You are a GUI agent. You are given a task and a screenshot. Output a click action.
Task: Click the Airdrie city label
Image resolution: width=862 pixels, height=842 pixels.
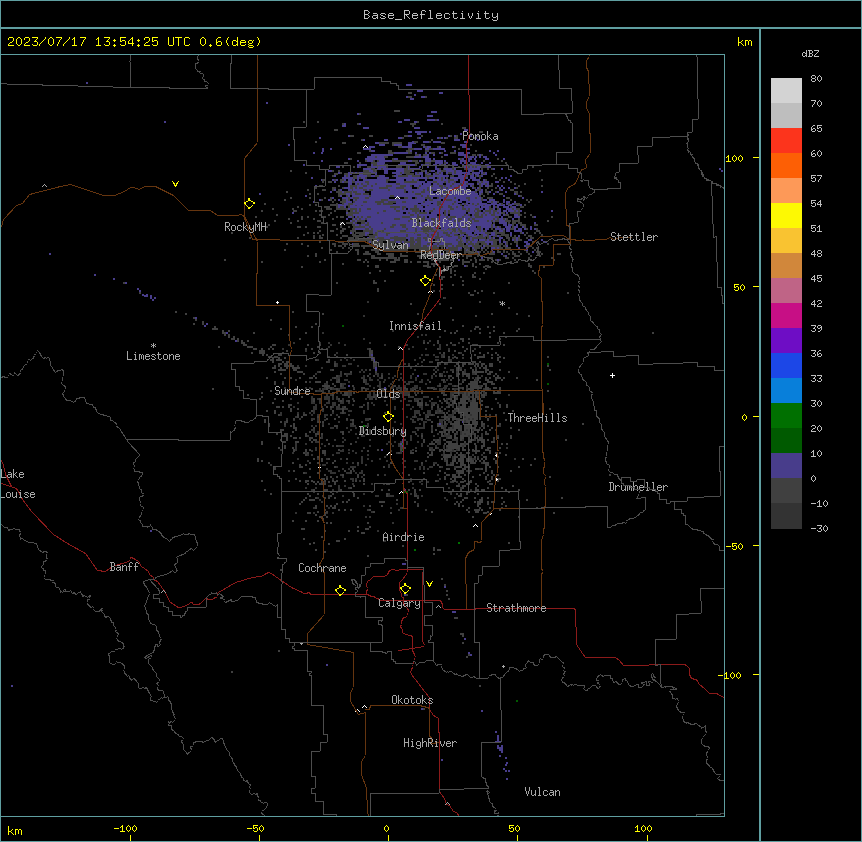coord(404,537)
